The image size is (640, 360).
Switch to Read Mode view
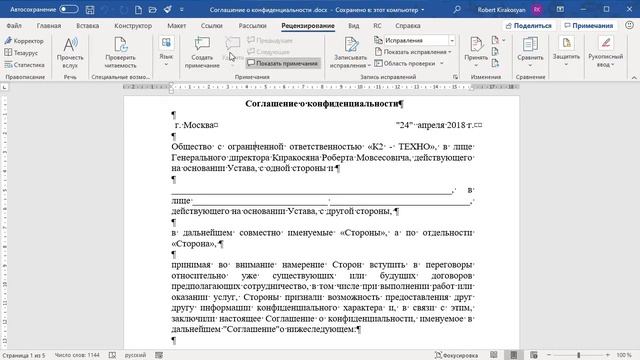coord(494,355)
